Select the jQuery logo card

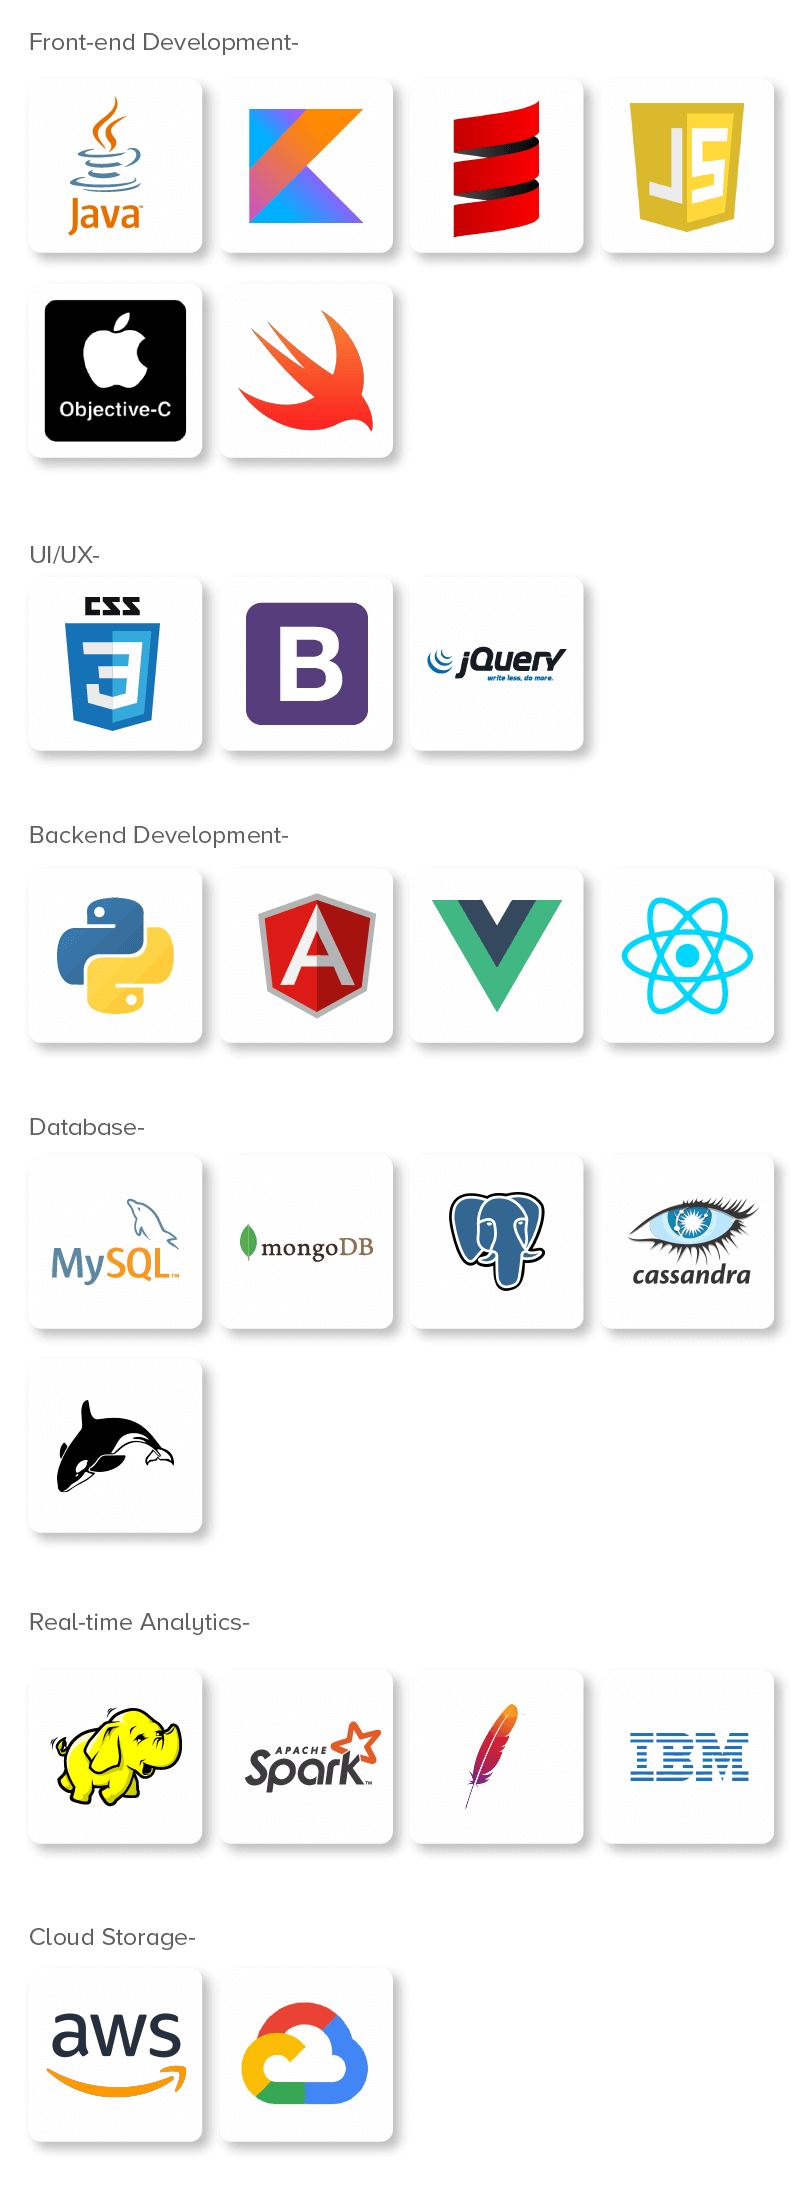pos(497,664)
